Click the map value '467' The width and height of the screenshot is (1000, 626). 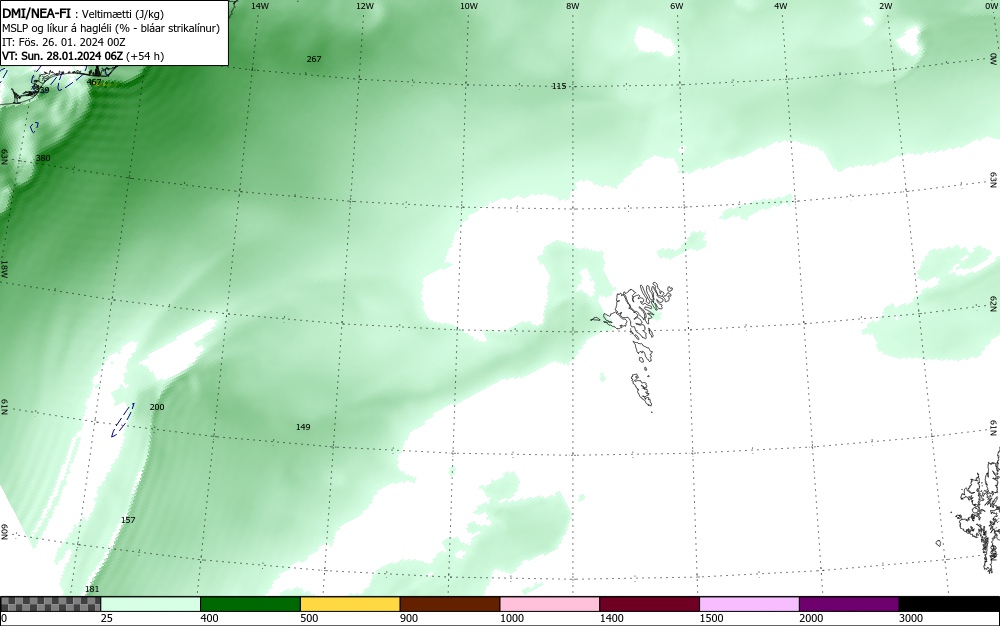tap(94, 82)
